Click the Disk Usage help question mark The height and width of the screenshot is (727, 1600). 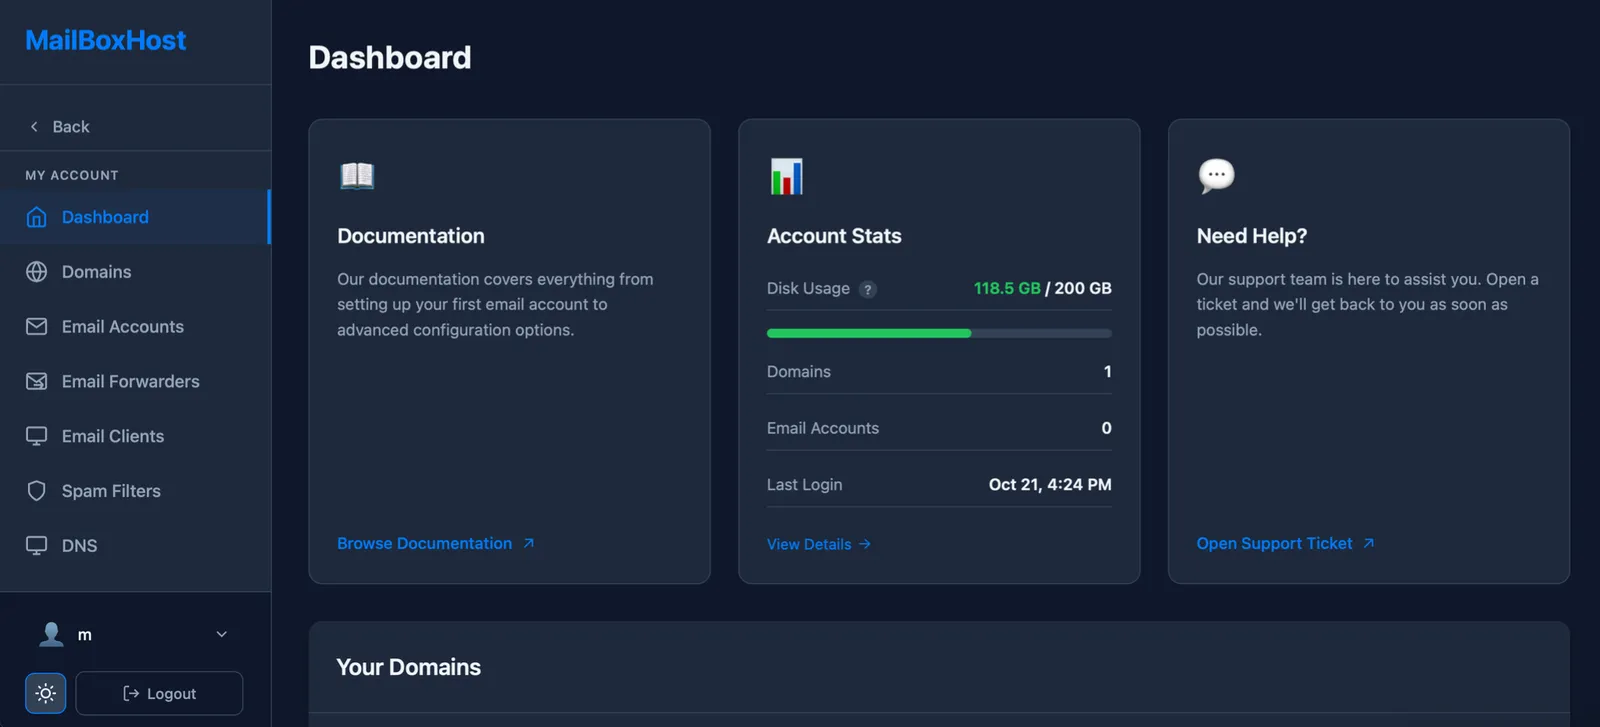point(868,290)
